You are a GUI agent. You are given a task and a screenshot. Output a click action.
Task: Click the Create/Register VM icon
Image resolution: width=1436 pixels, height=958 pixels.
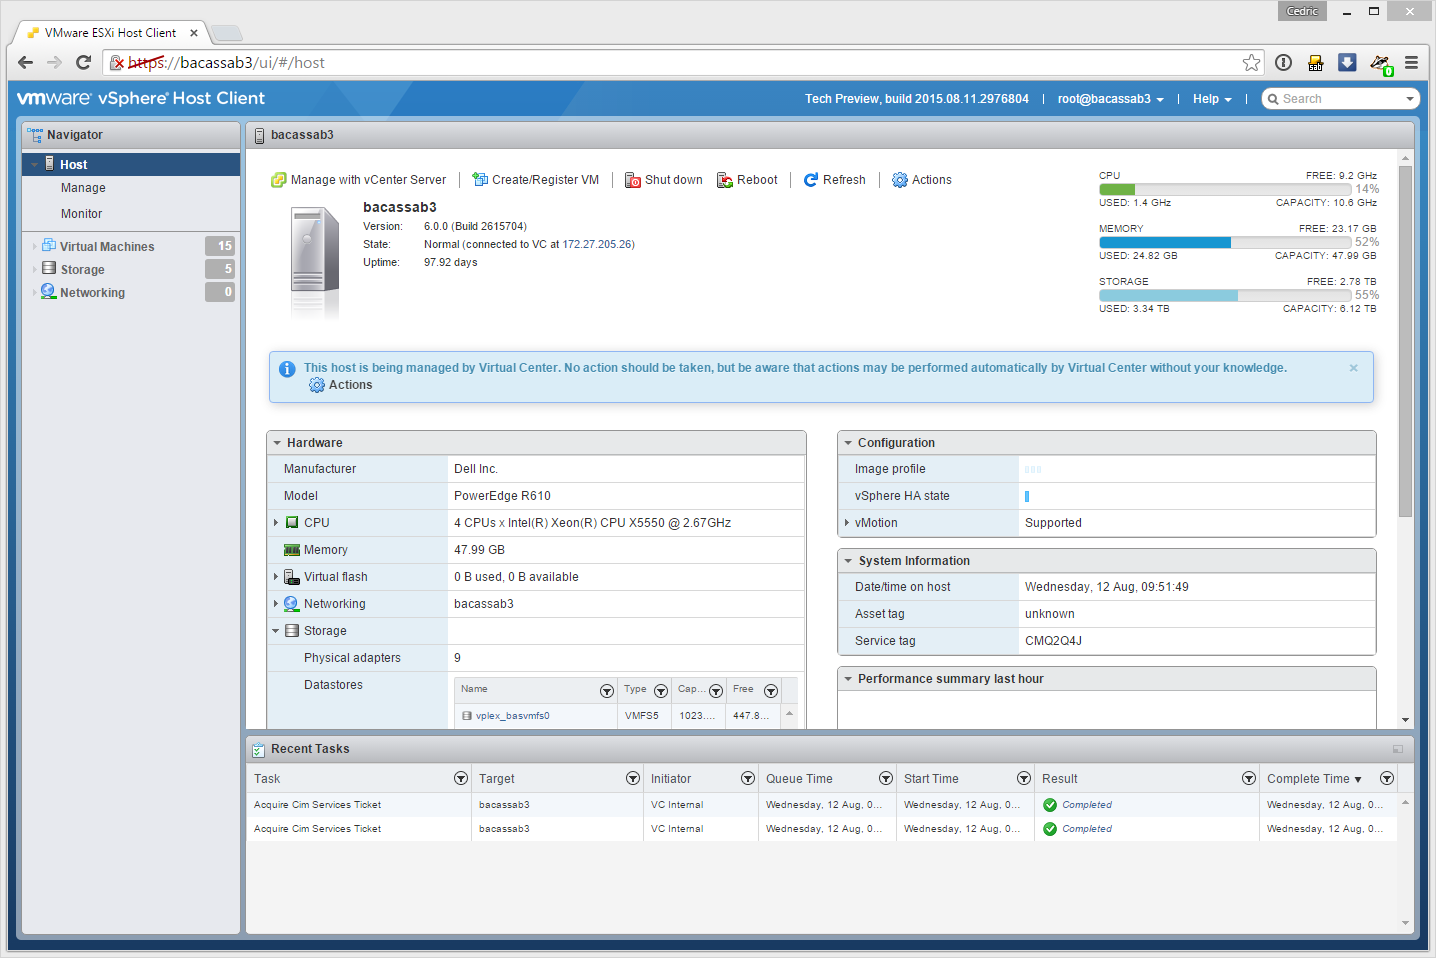tap(480, 180)
